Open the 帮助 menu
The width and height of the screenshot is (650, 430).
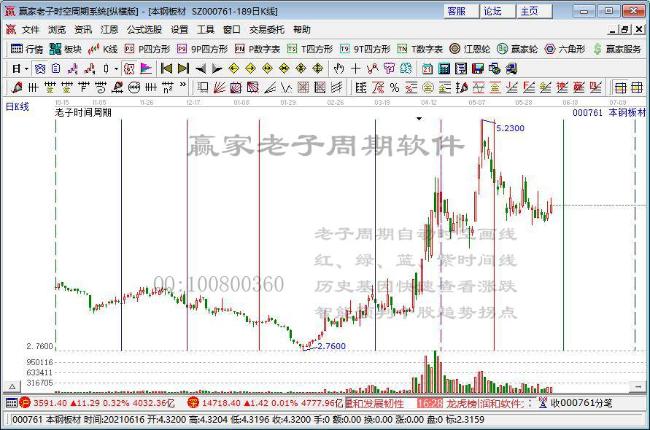coord(301,30)
